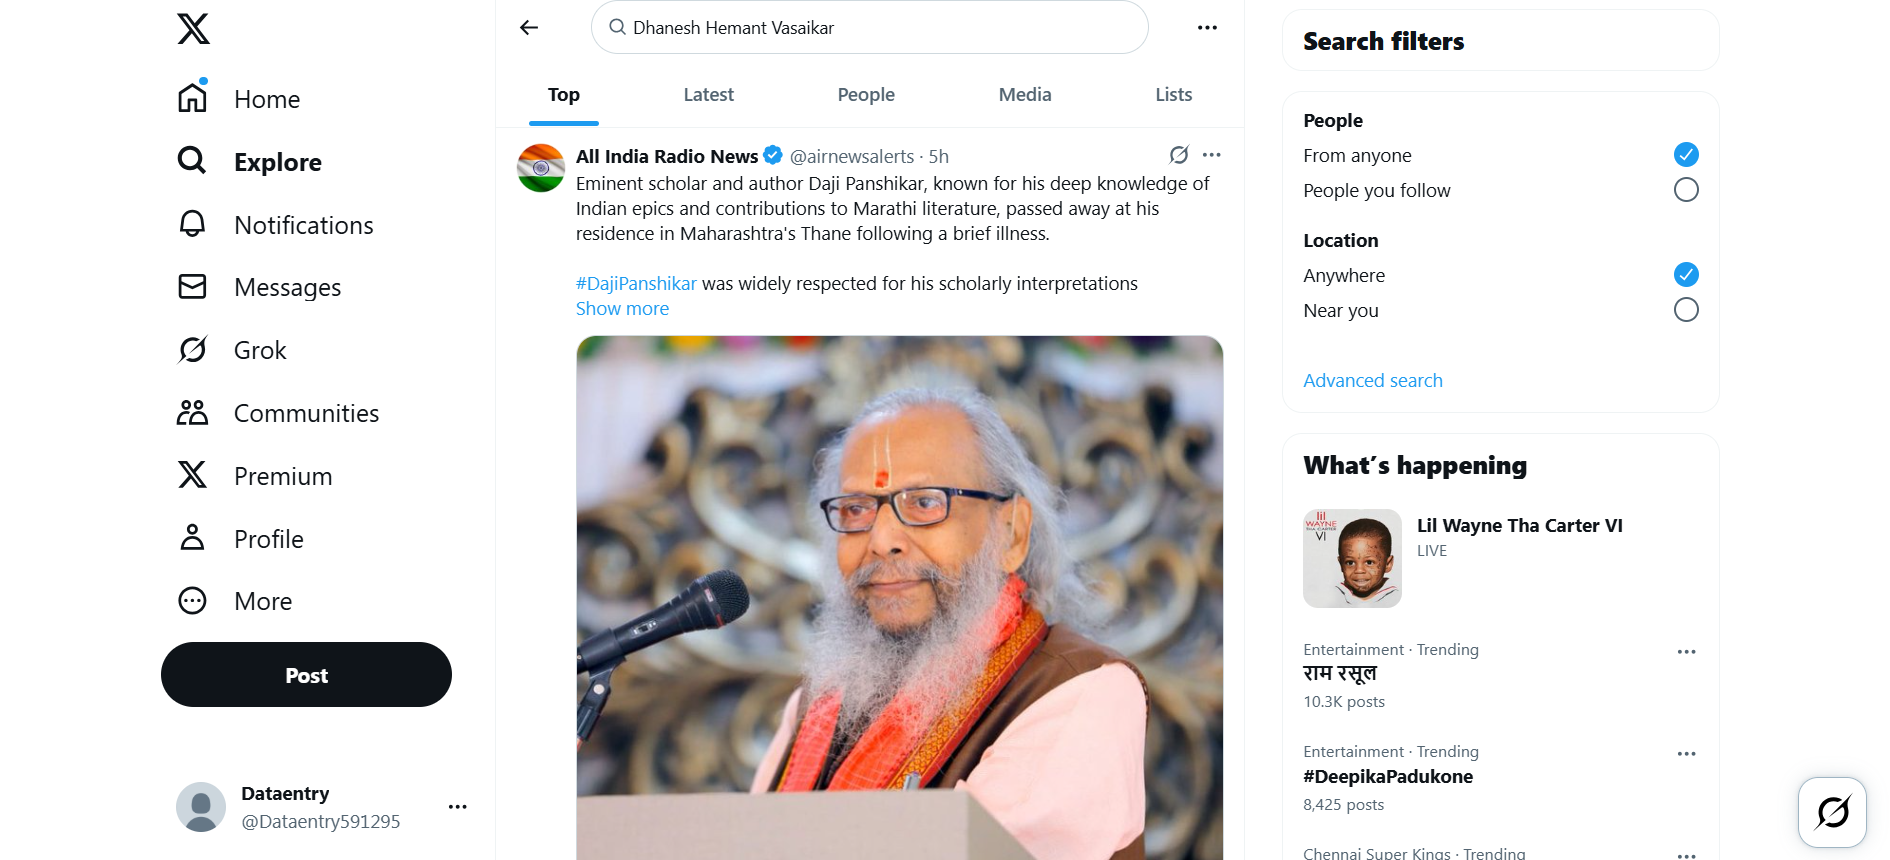This screenshot has width=1890, height=860.
Task: Open the Advanced search link
Action: point(1373,381)
